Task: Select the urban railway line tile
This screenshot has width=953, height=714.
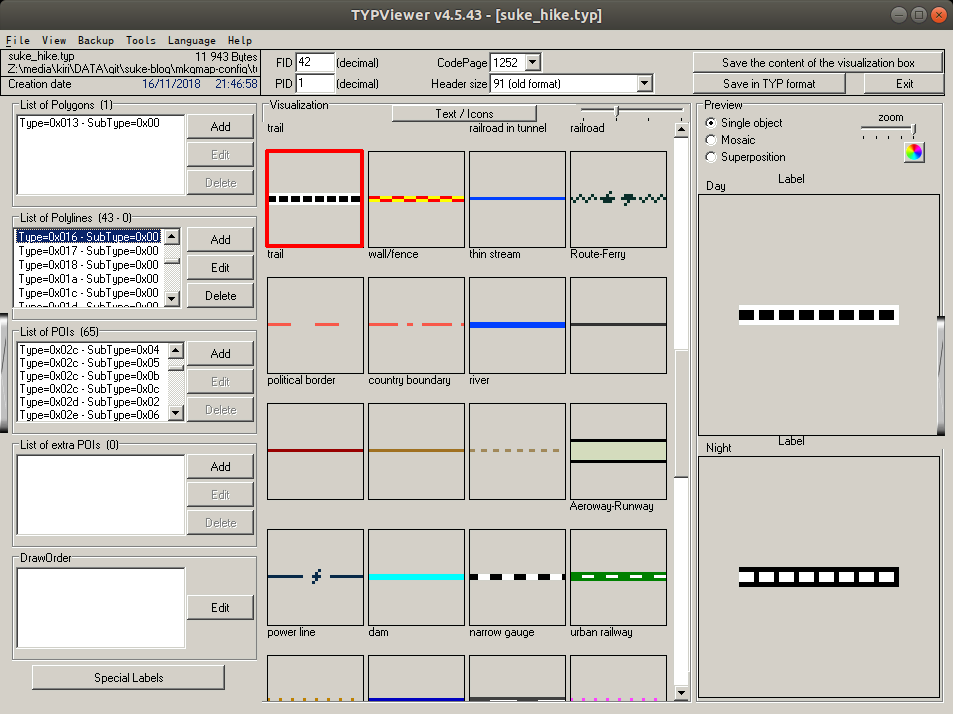Action: [x=618, y=576]
